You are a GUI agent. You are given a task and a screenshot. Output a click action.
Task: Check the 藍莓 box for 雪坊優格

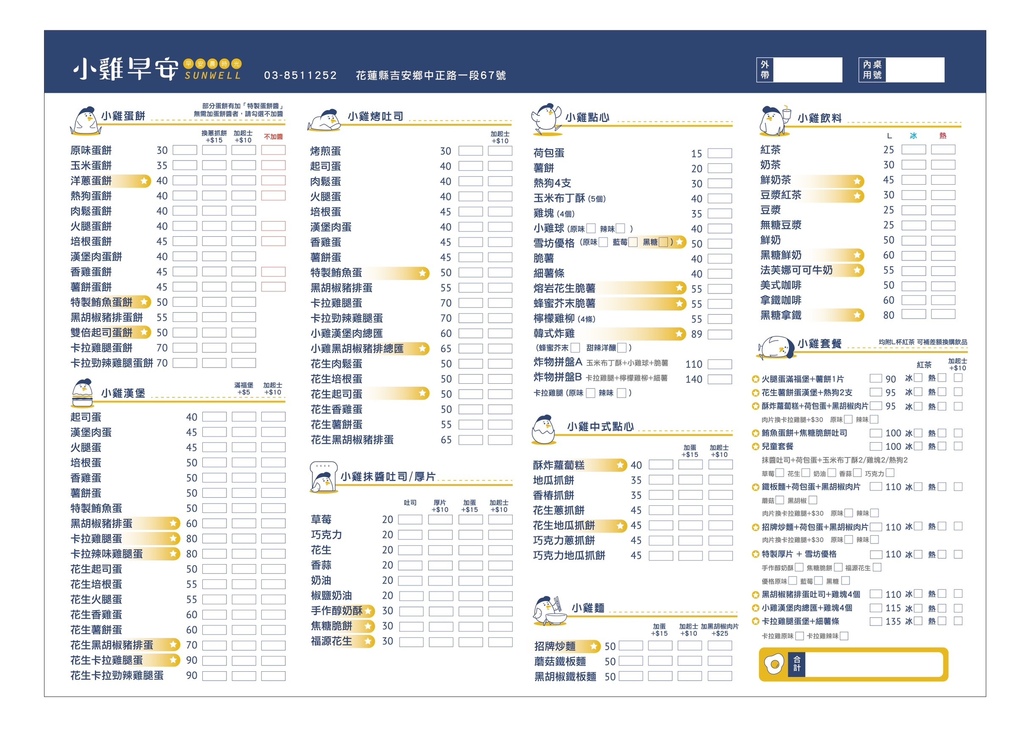633,243
